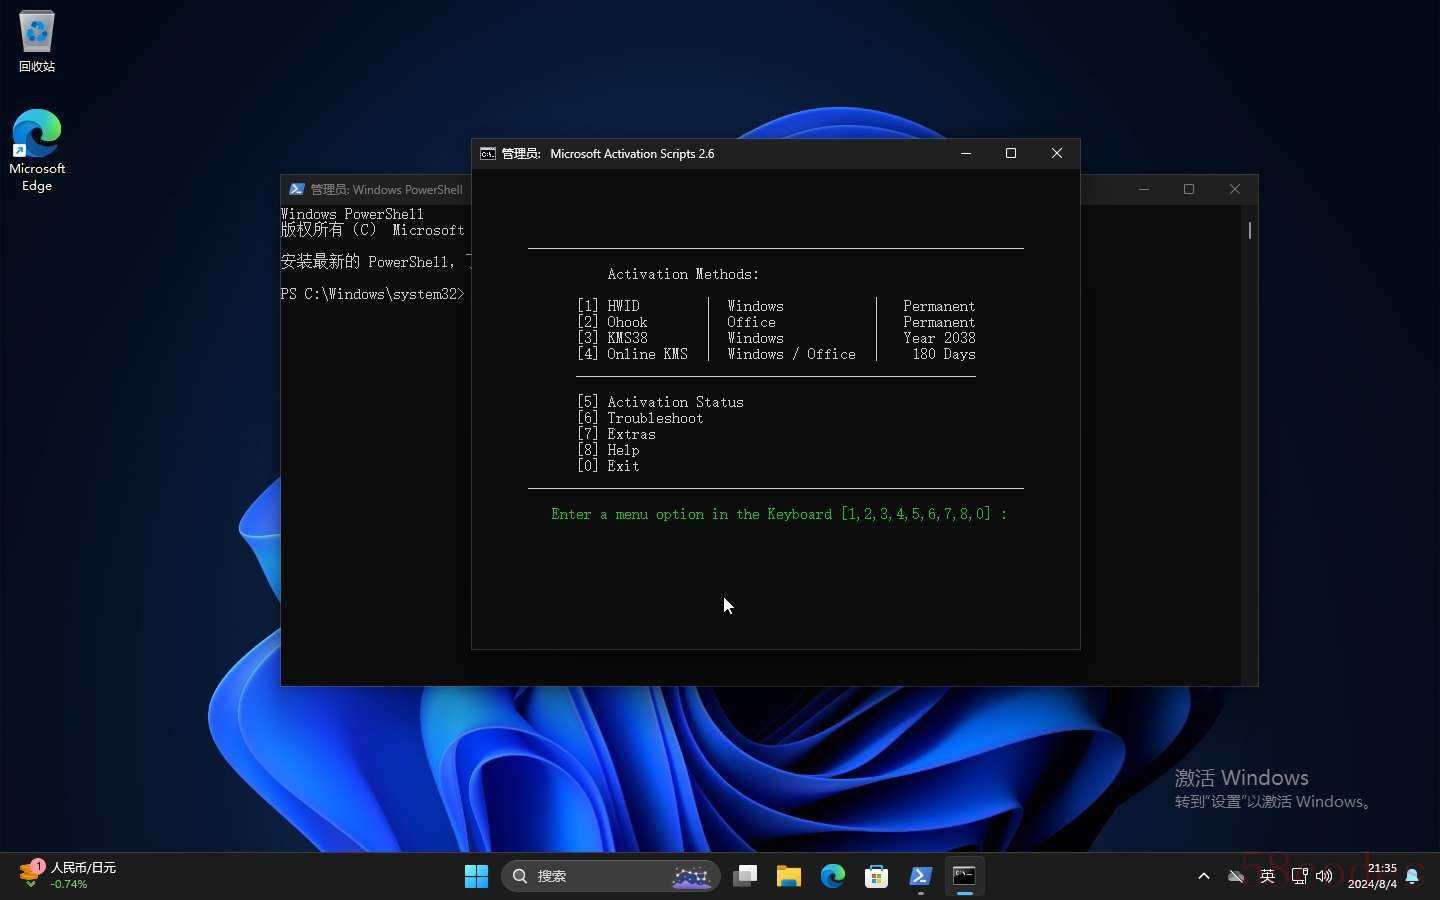Click the 'PS C:\Windows\system32>' prompt

373,294
